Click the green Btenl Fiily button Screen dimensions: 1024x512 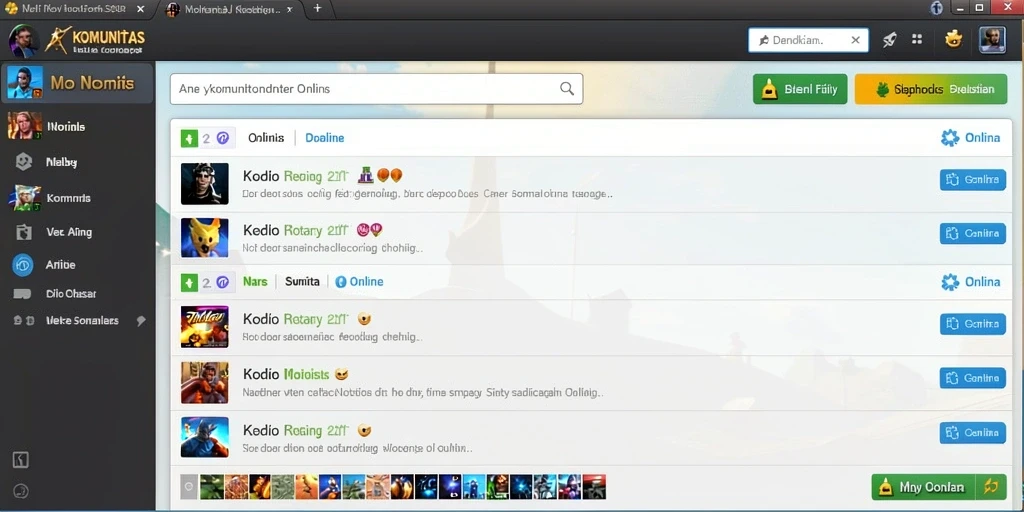point(800,89)
